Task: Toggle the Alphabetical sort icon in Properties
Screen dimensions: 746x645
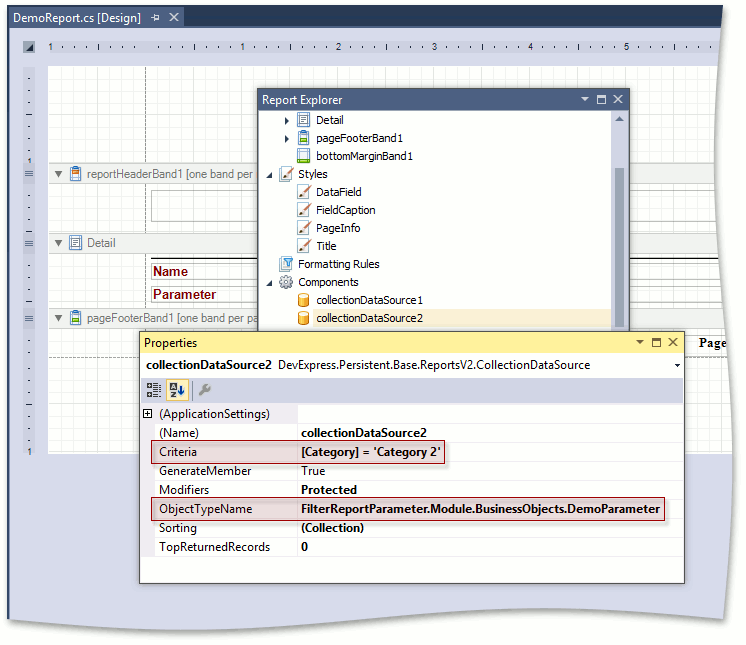Action: (x=175, y=391)
